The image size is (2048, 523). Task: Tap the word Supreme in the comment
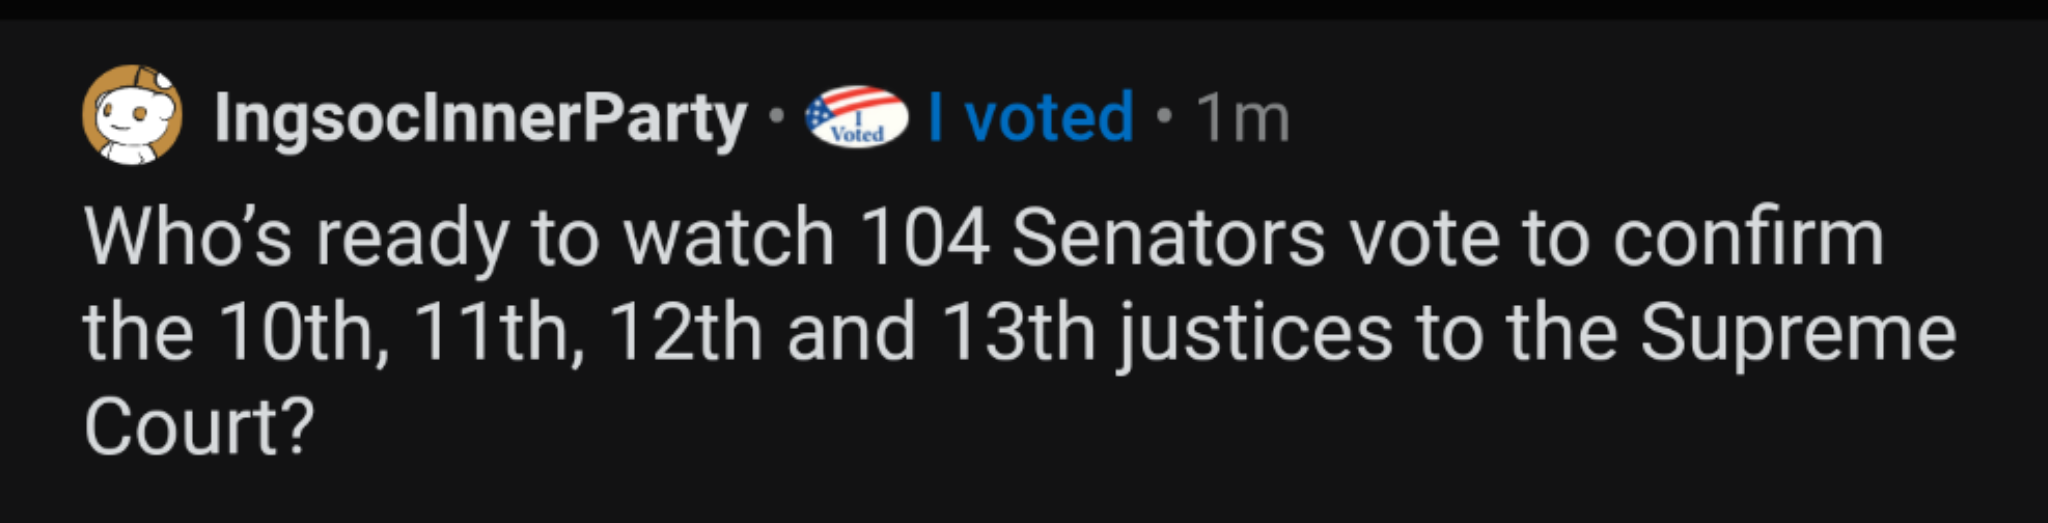pyautogui.click(x=1798, y=333)
